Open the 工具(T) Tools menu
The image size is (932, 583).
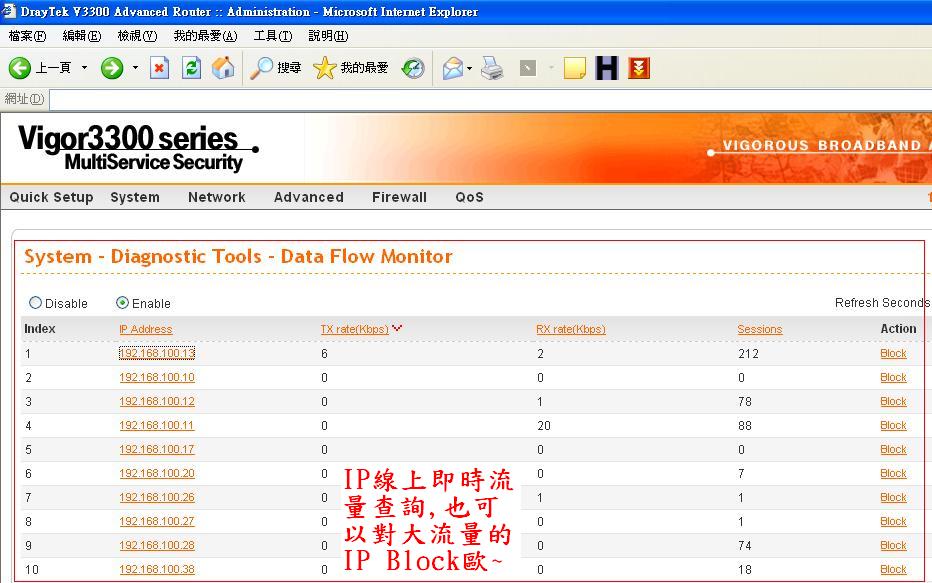273,36
